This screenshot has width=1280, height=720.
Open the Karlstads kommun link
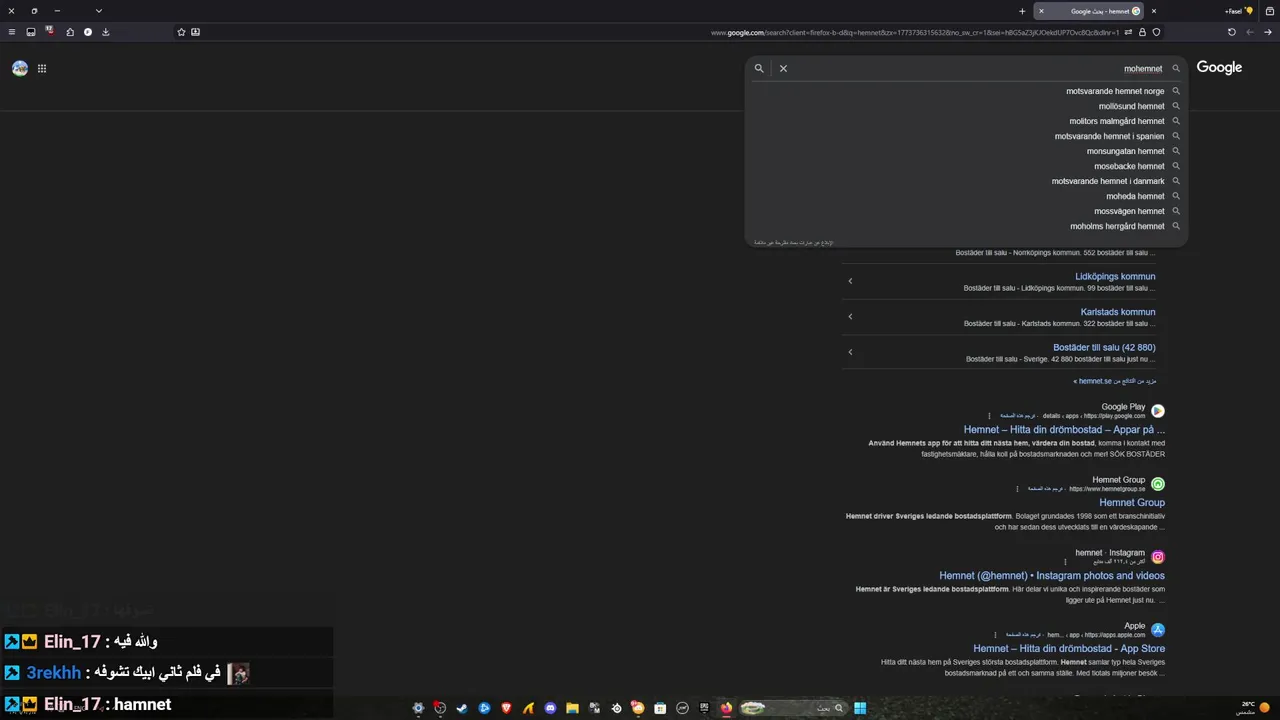1118,312
